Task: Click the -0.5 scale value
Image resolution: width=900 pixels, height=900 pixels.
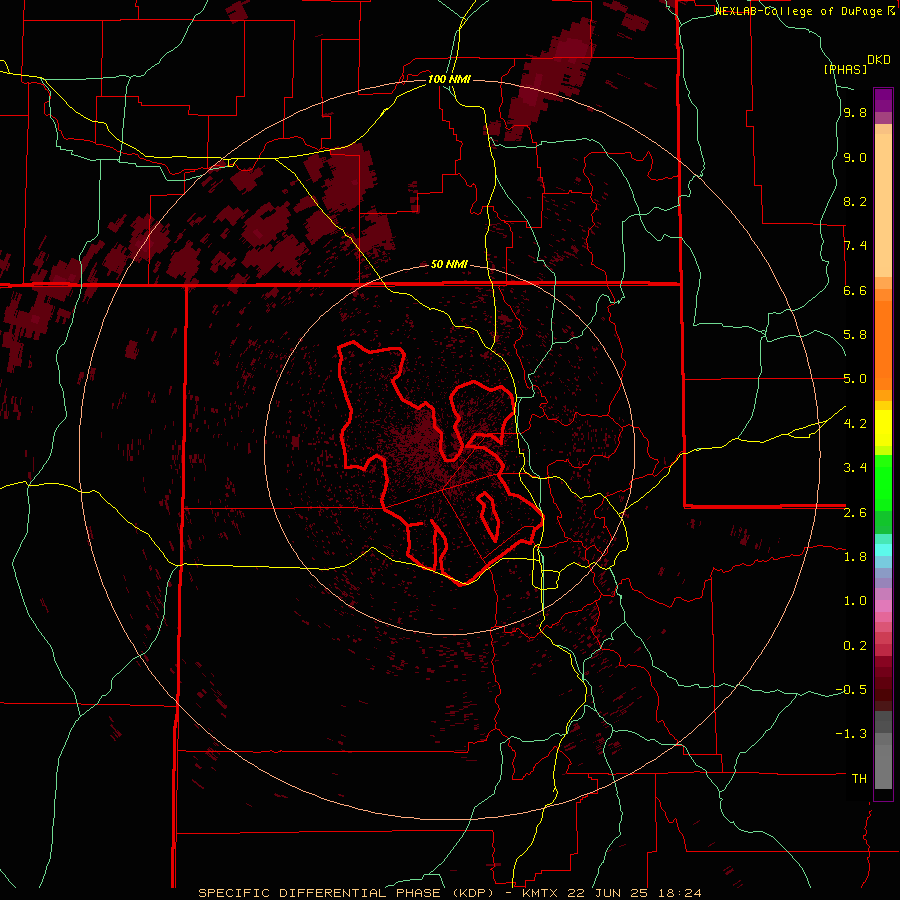Action: (851, 690)
